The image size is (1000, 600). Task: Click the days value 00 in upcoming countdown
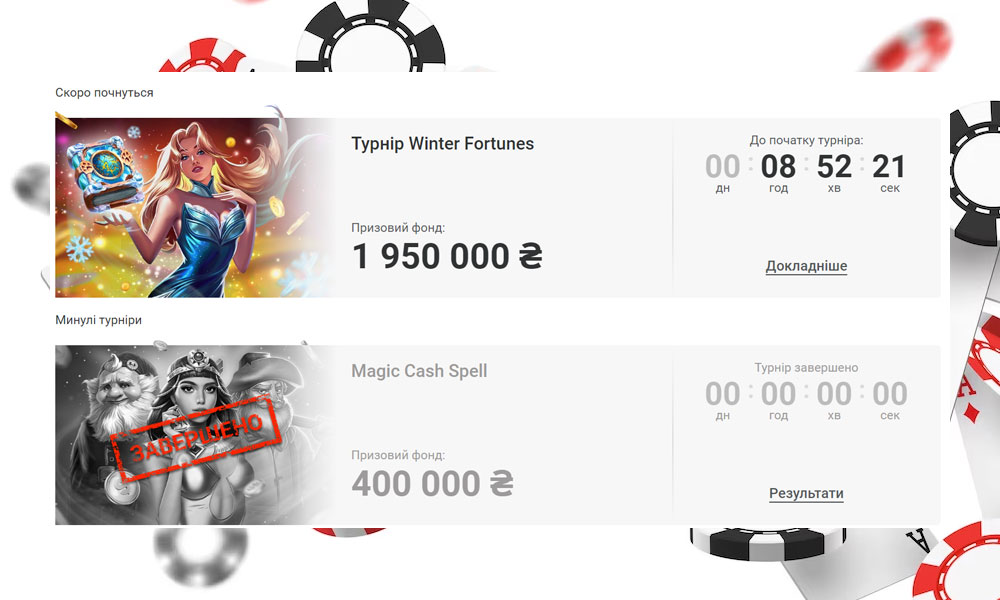coord(723,167)
